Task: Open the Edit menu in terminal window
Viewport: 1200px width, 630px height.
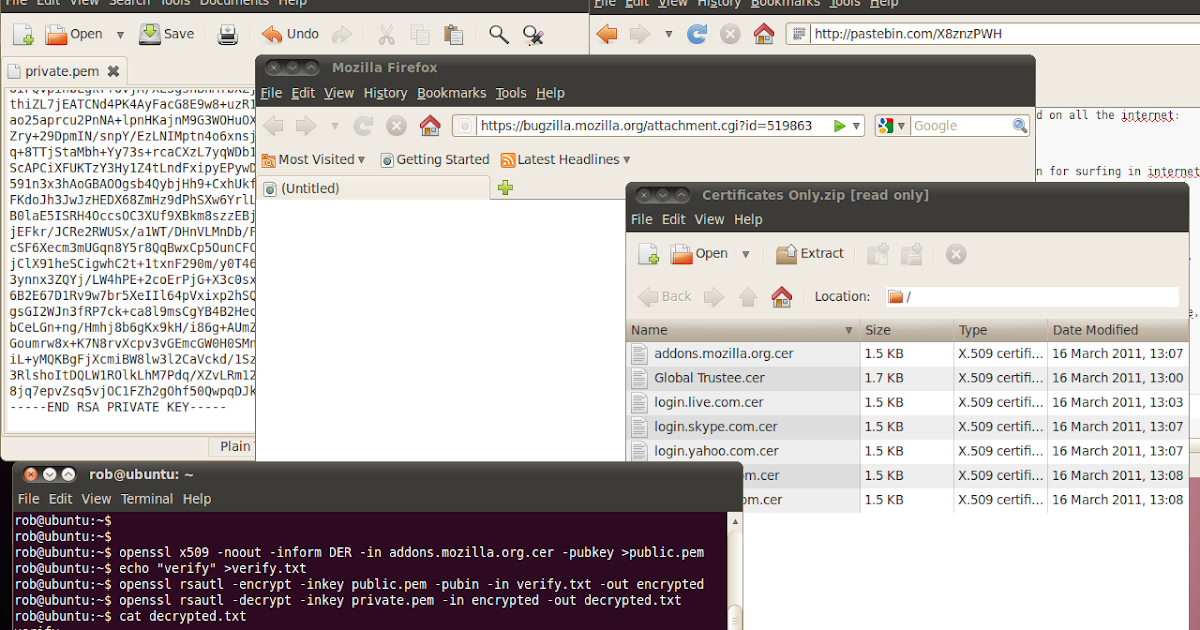Action: click(x=61, y=499)
